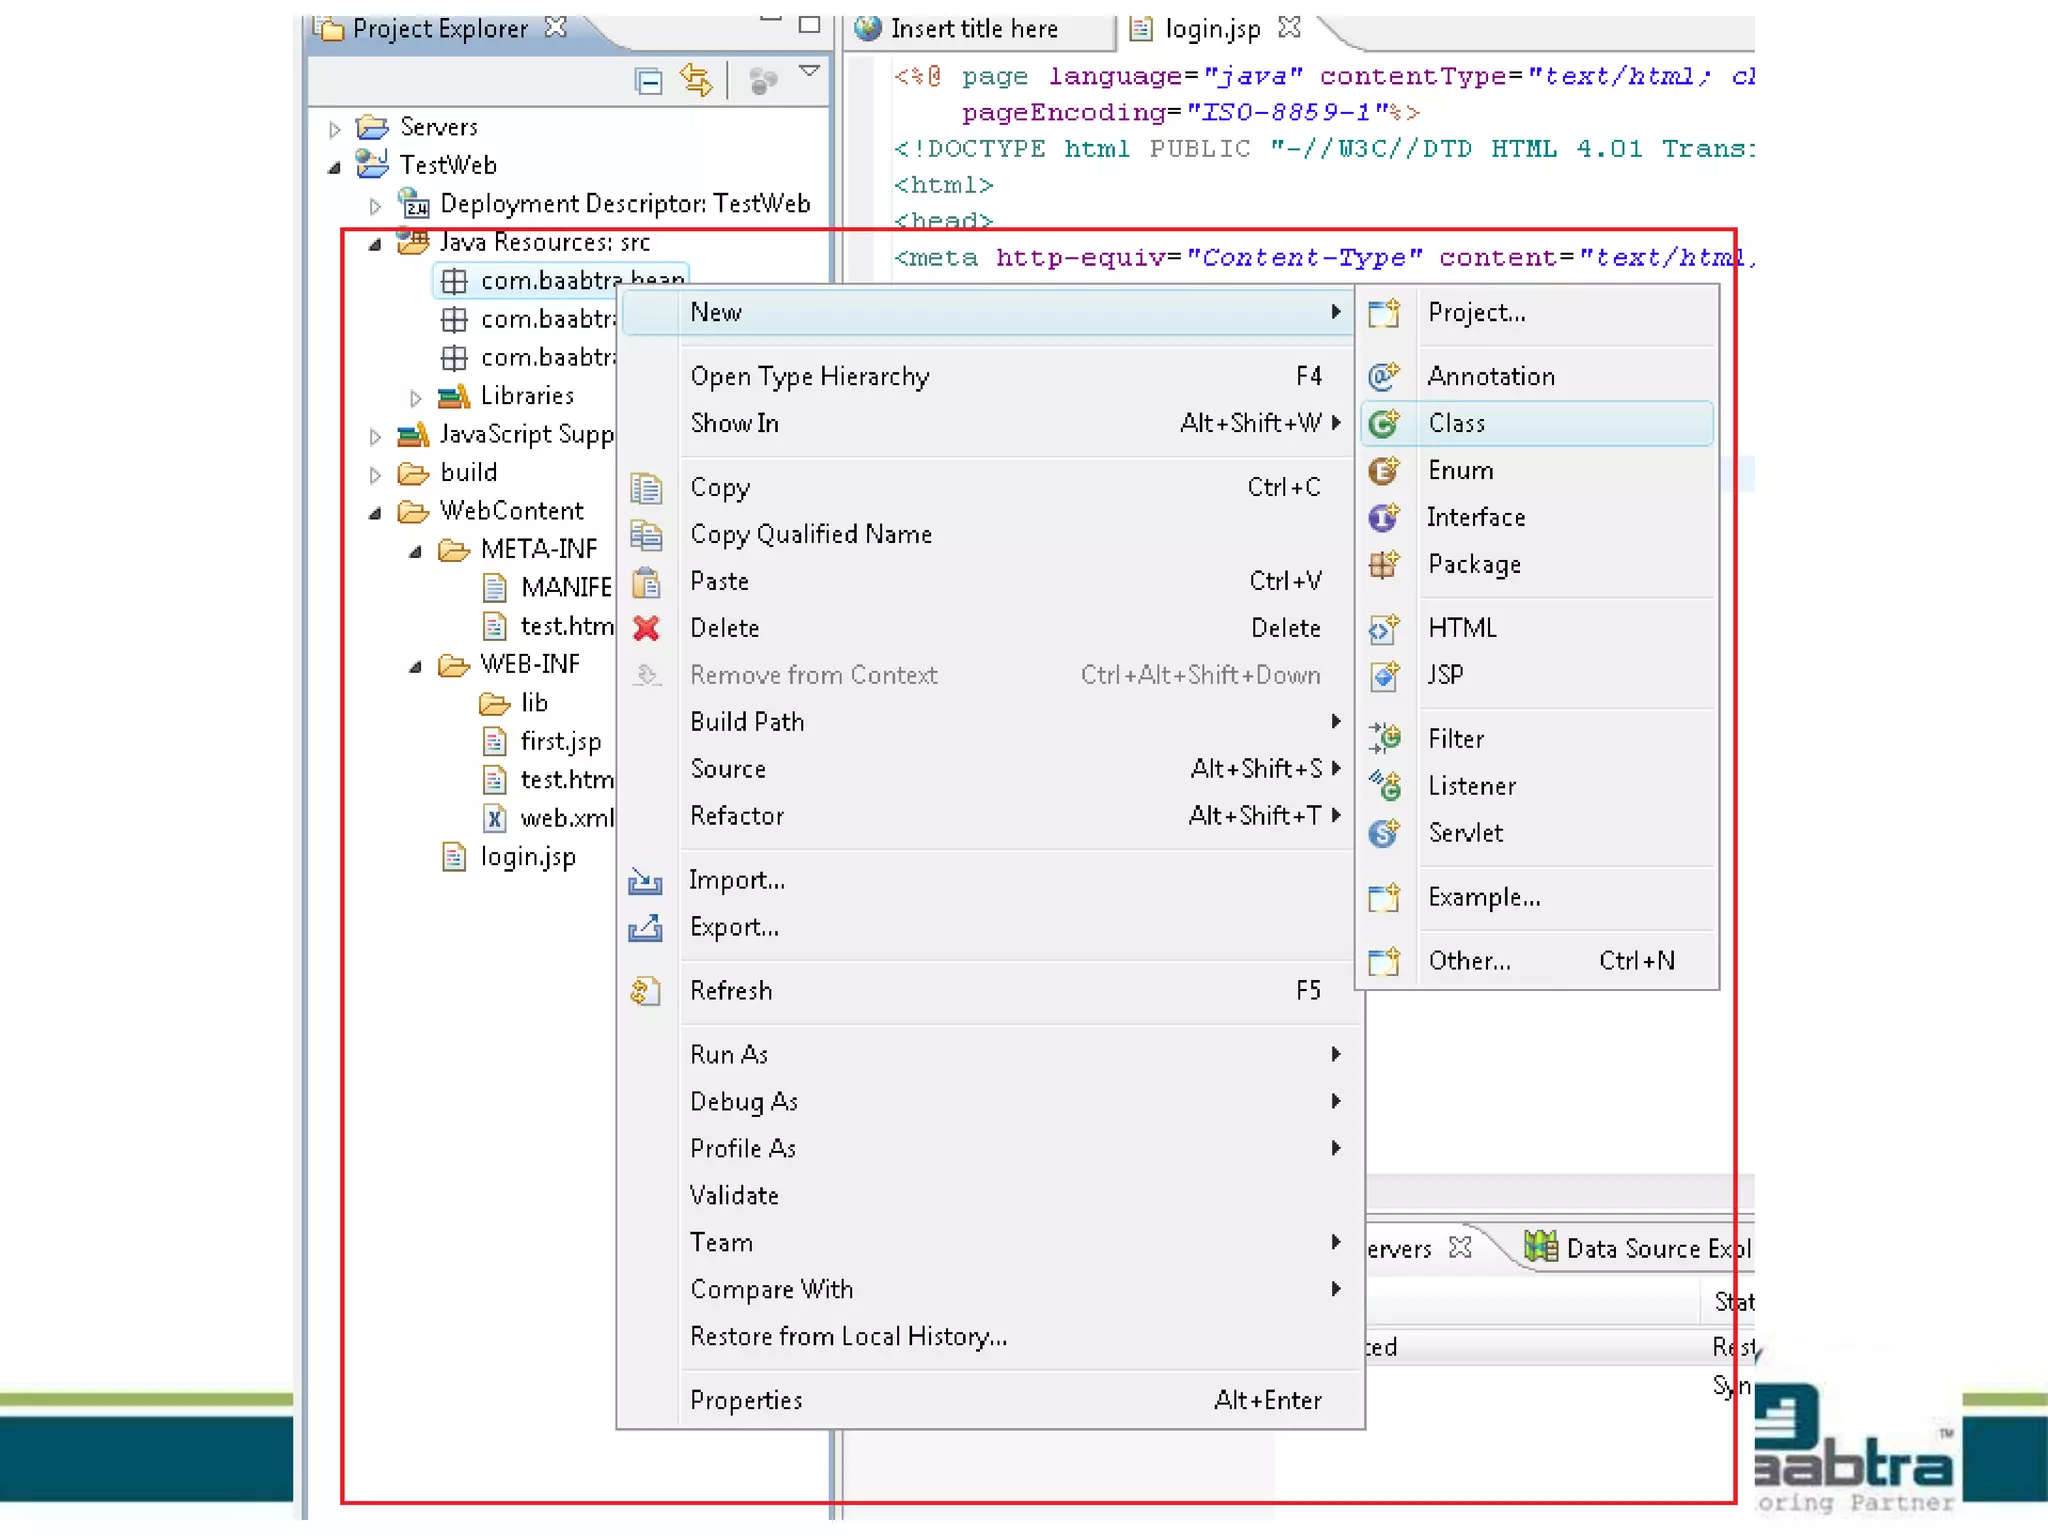Open the Project Explorer view menu triangle

pos(810,71)
